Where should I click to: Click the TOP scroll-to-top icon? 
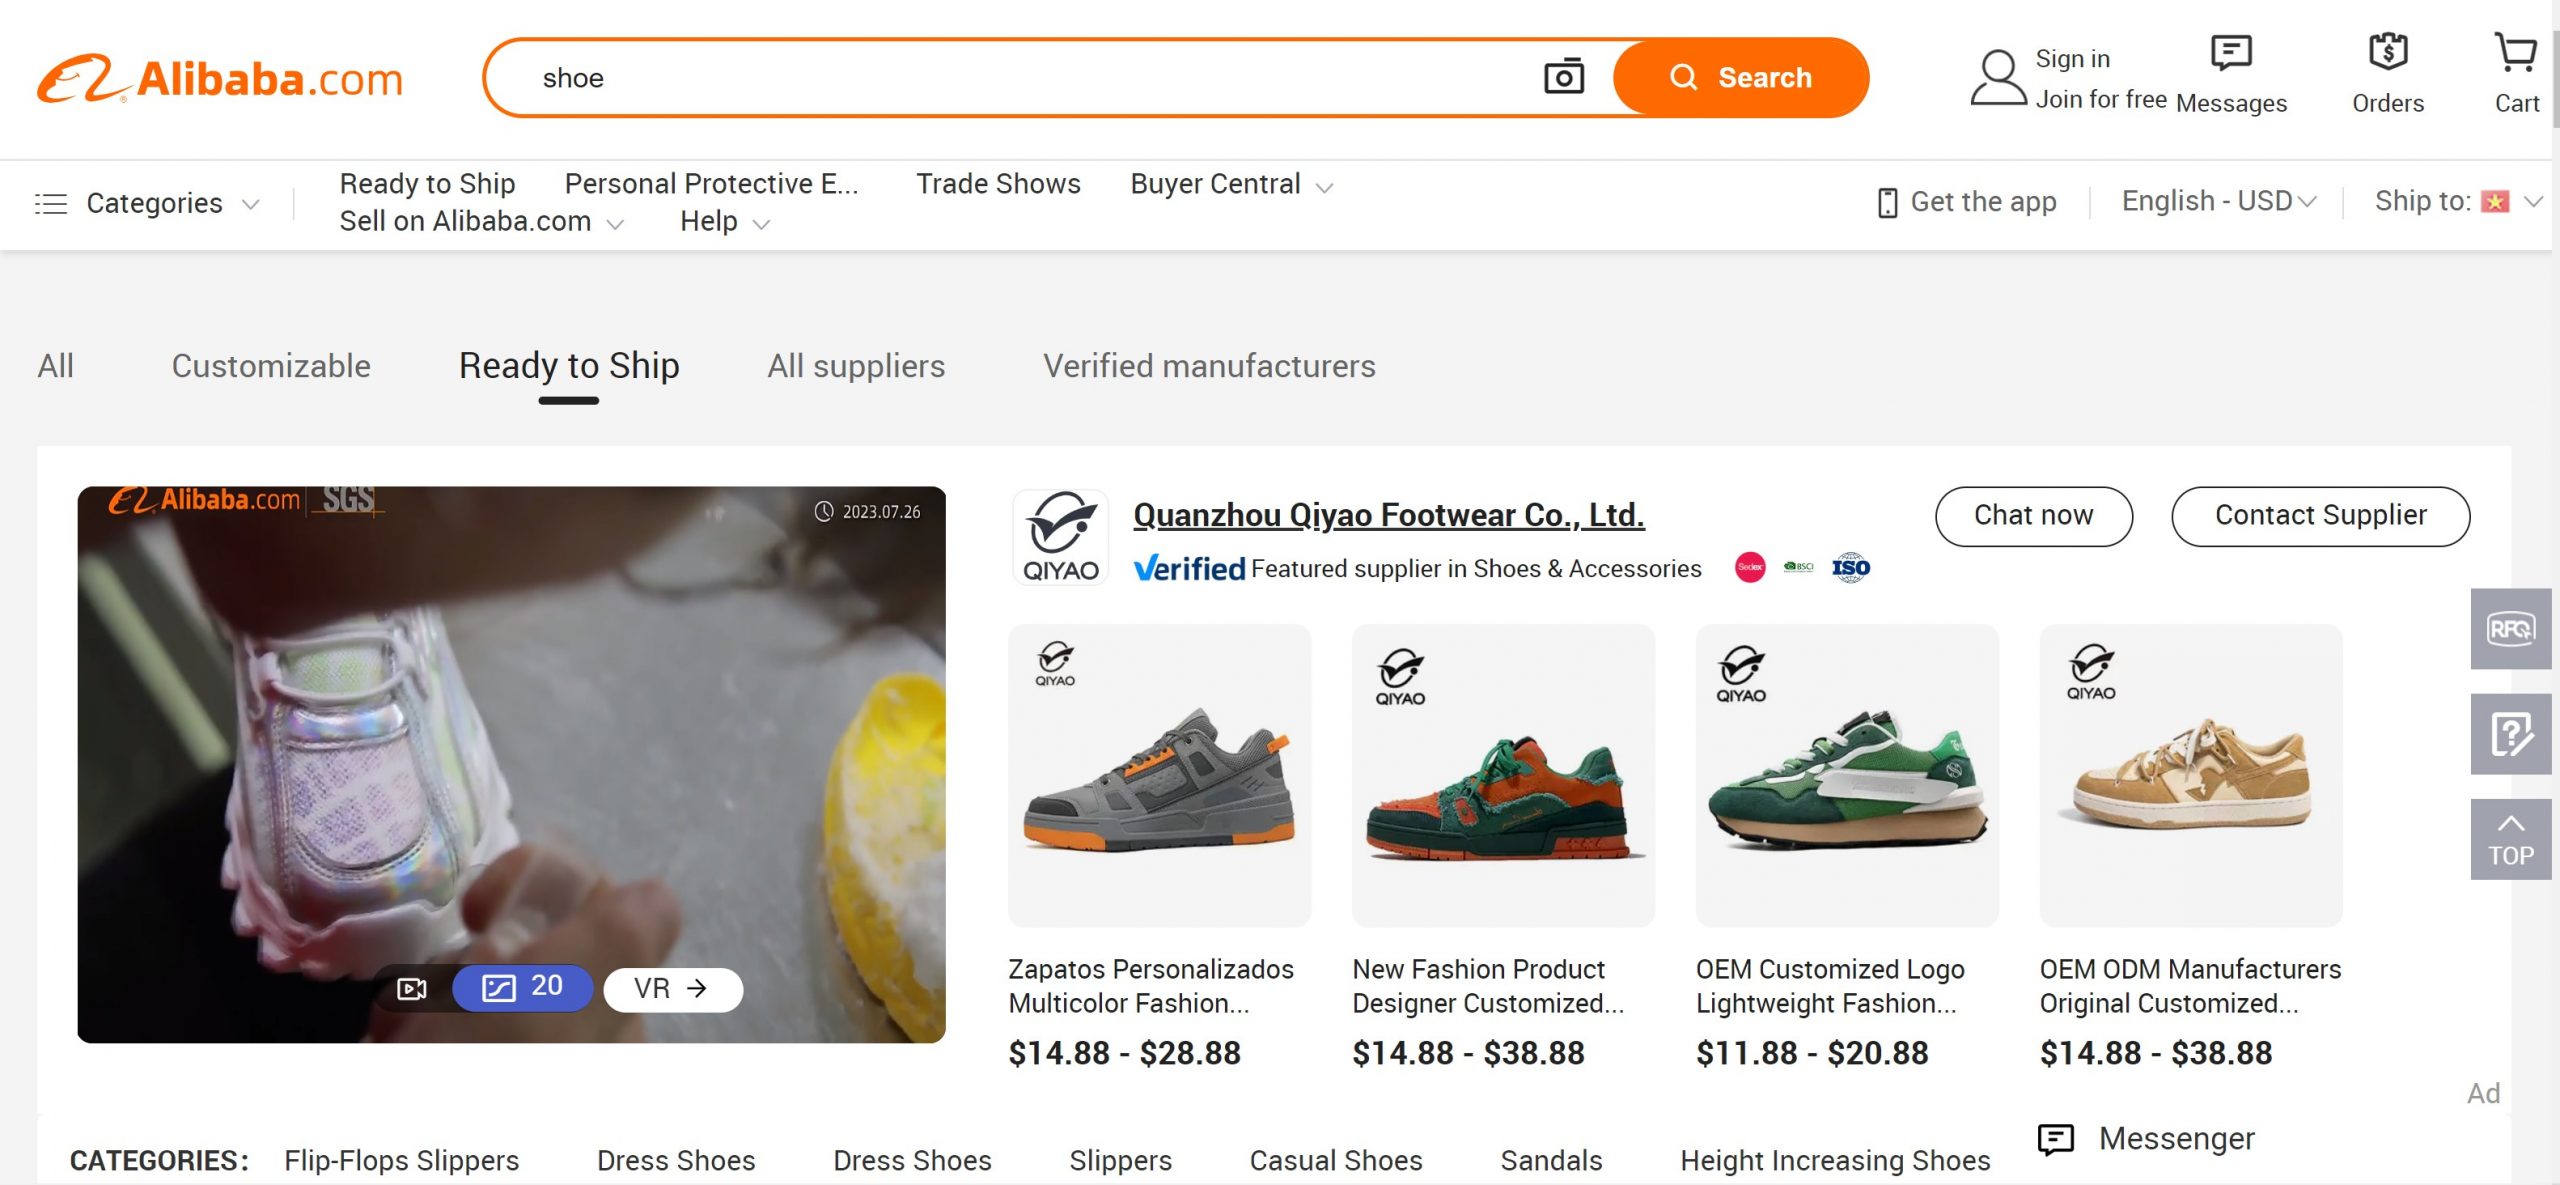coord(2510,839)
